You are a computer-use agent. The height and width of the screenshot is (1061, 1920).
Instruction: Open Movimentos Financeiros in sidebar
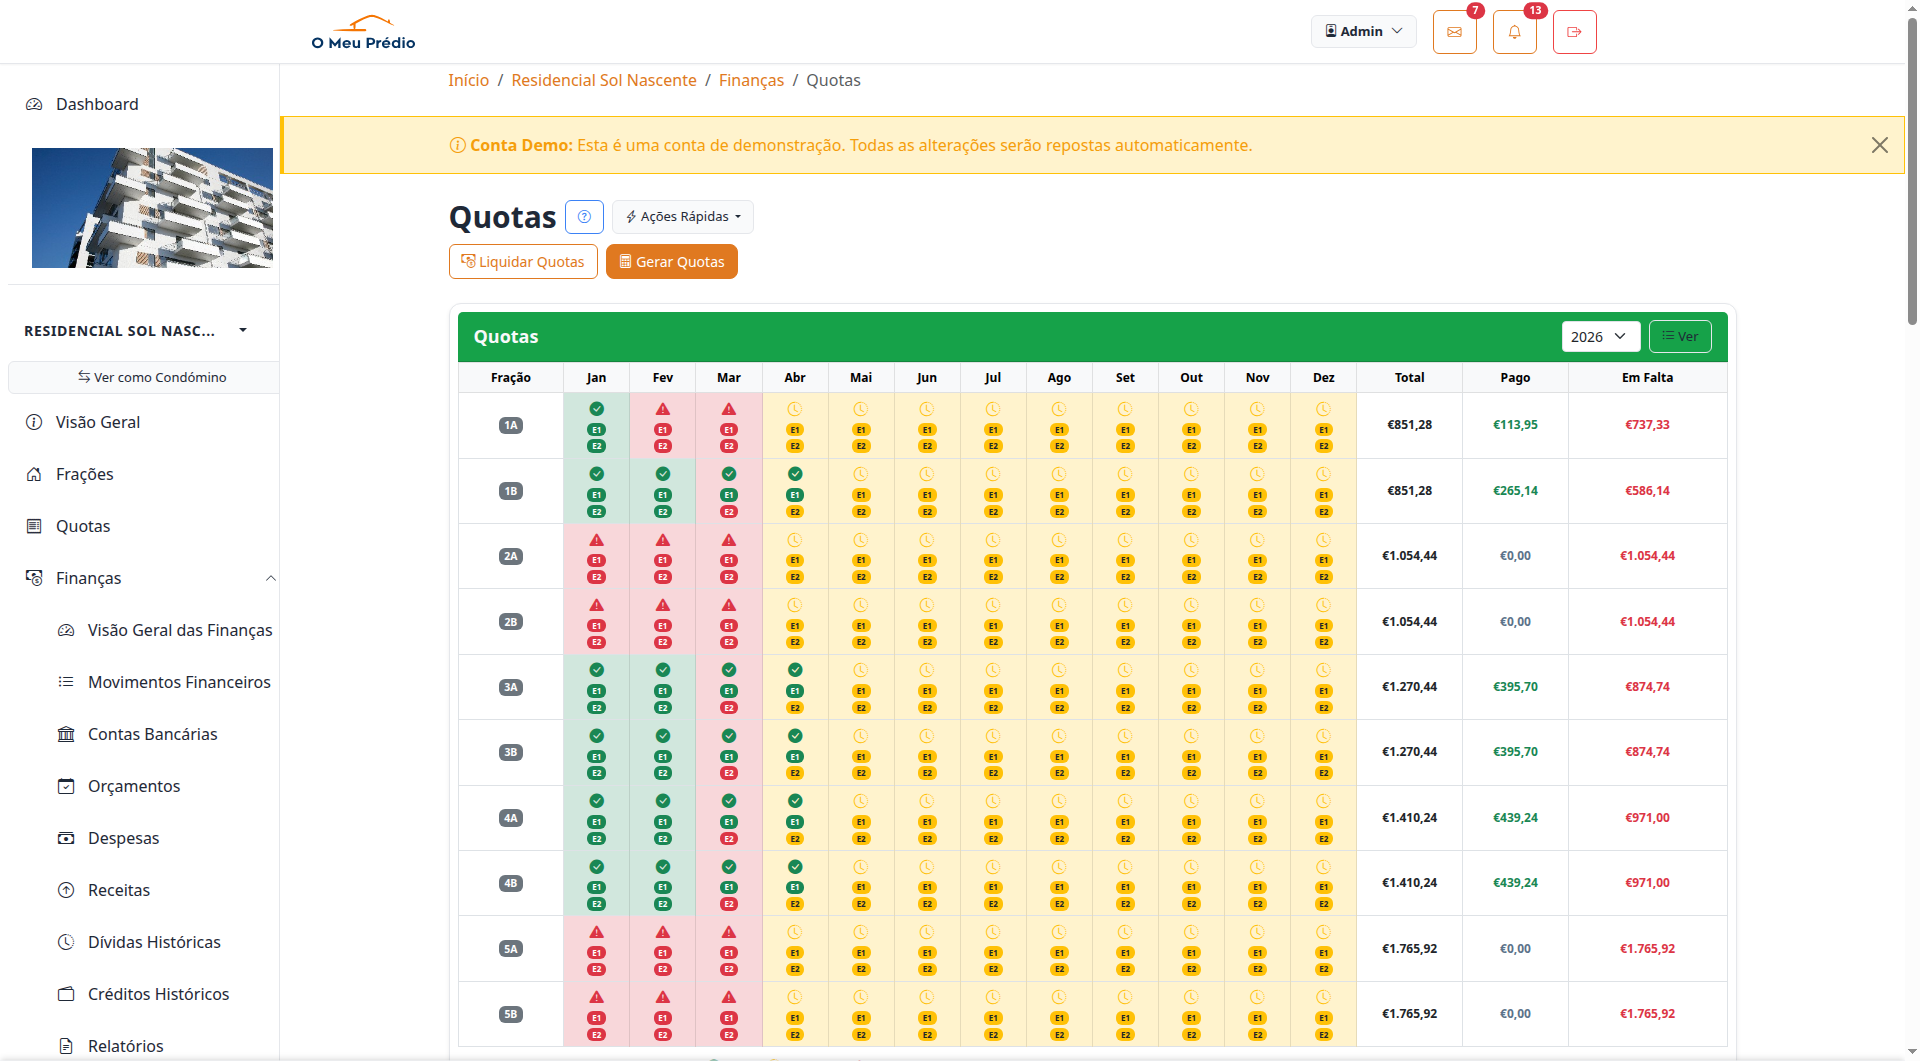tap(179, 682)
